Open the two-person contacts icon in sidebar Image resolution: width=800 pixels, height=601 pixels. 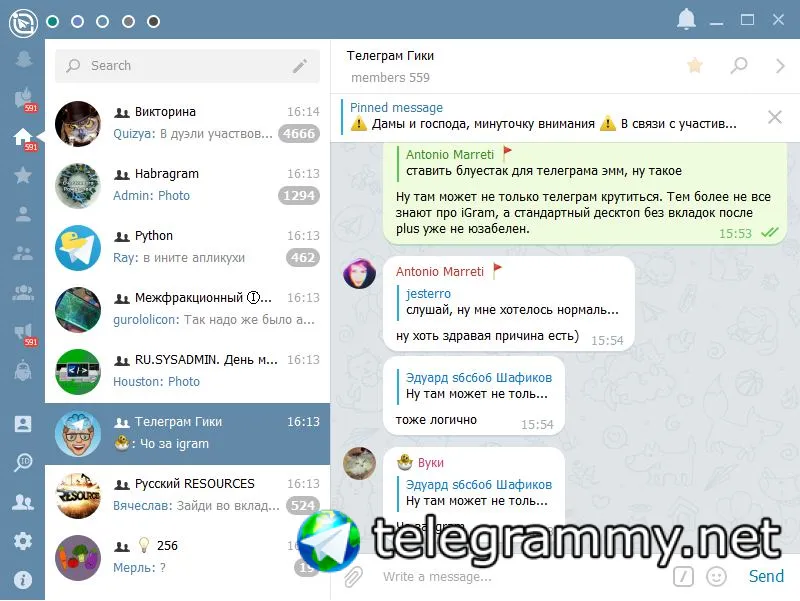coord(23,503)
